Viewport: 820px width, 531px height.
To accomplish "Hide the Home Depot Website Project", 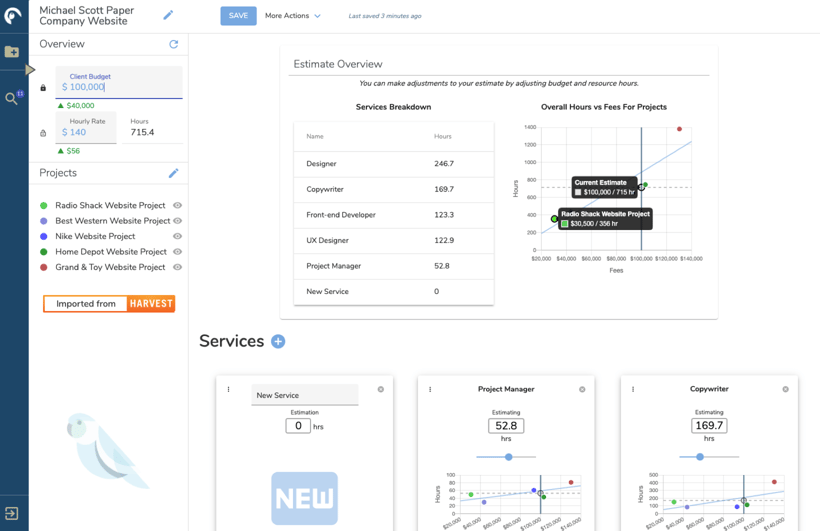I will click(x=177, y=252).
